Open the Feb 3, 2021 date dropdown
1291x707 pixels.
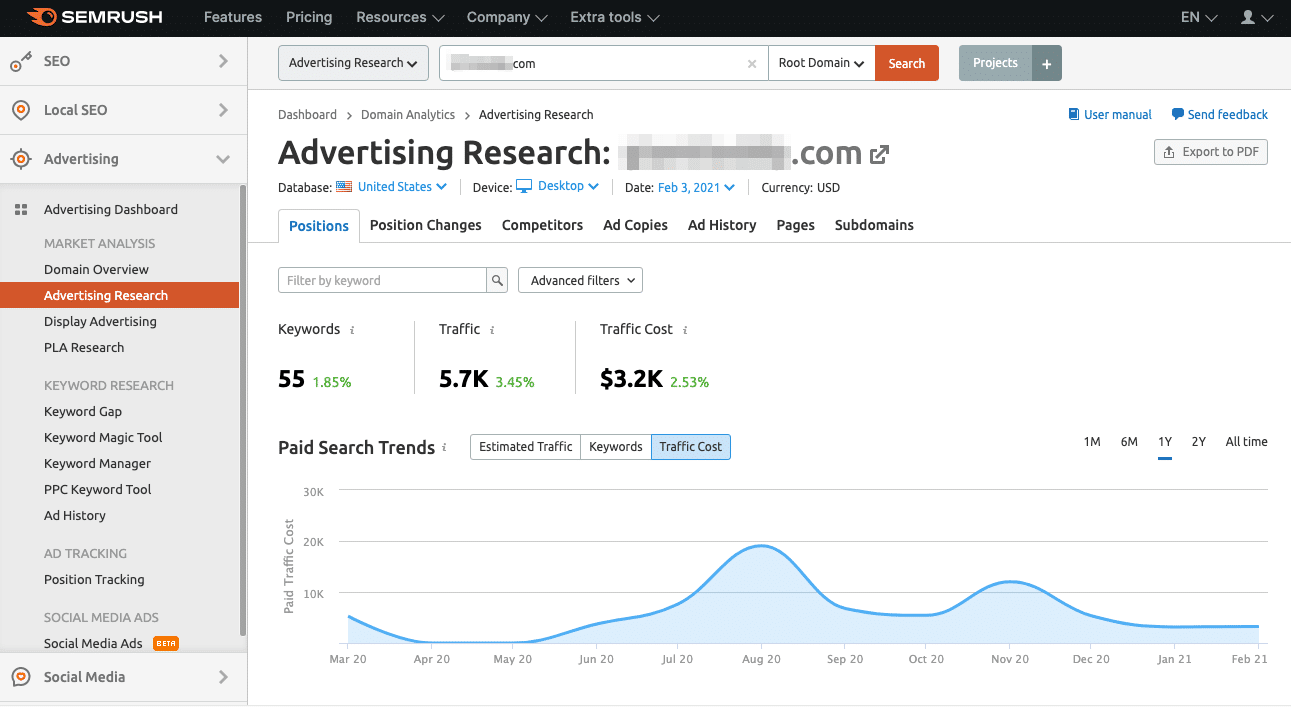(x=697, y=187)
